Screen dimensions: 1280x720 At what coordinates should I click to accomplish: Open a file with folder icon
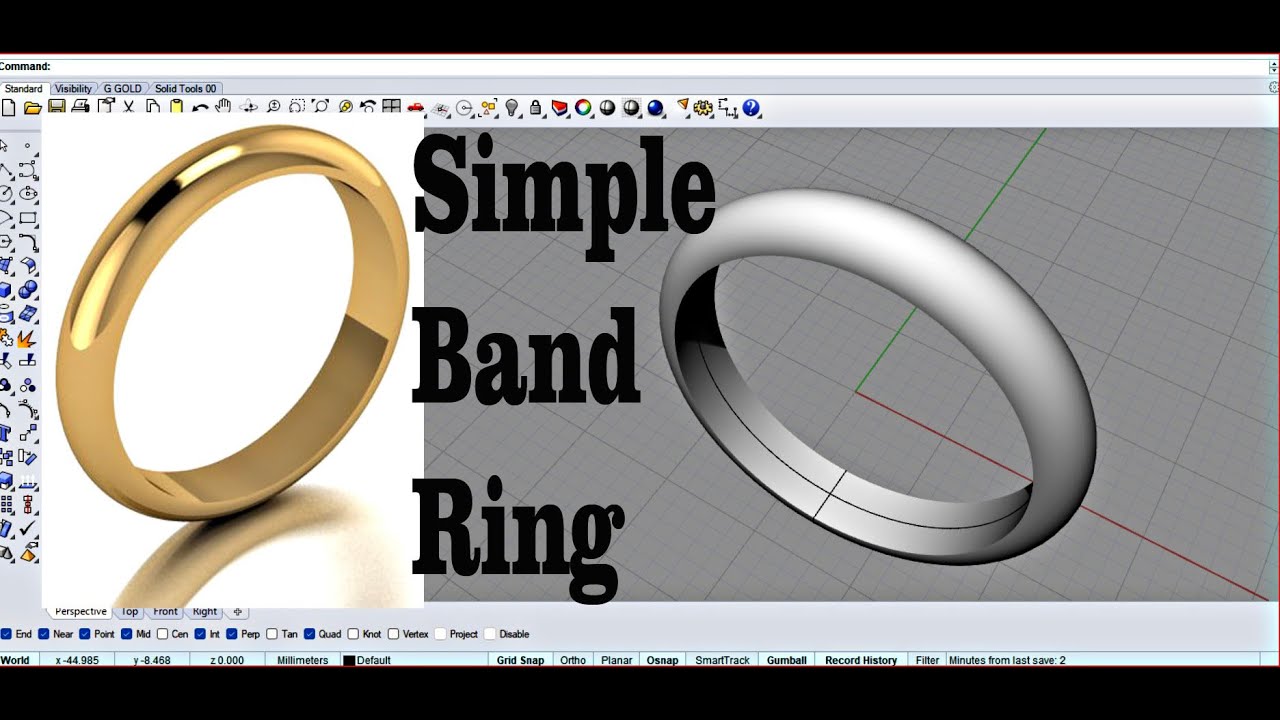pos(32,107)
